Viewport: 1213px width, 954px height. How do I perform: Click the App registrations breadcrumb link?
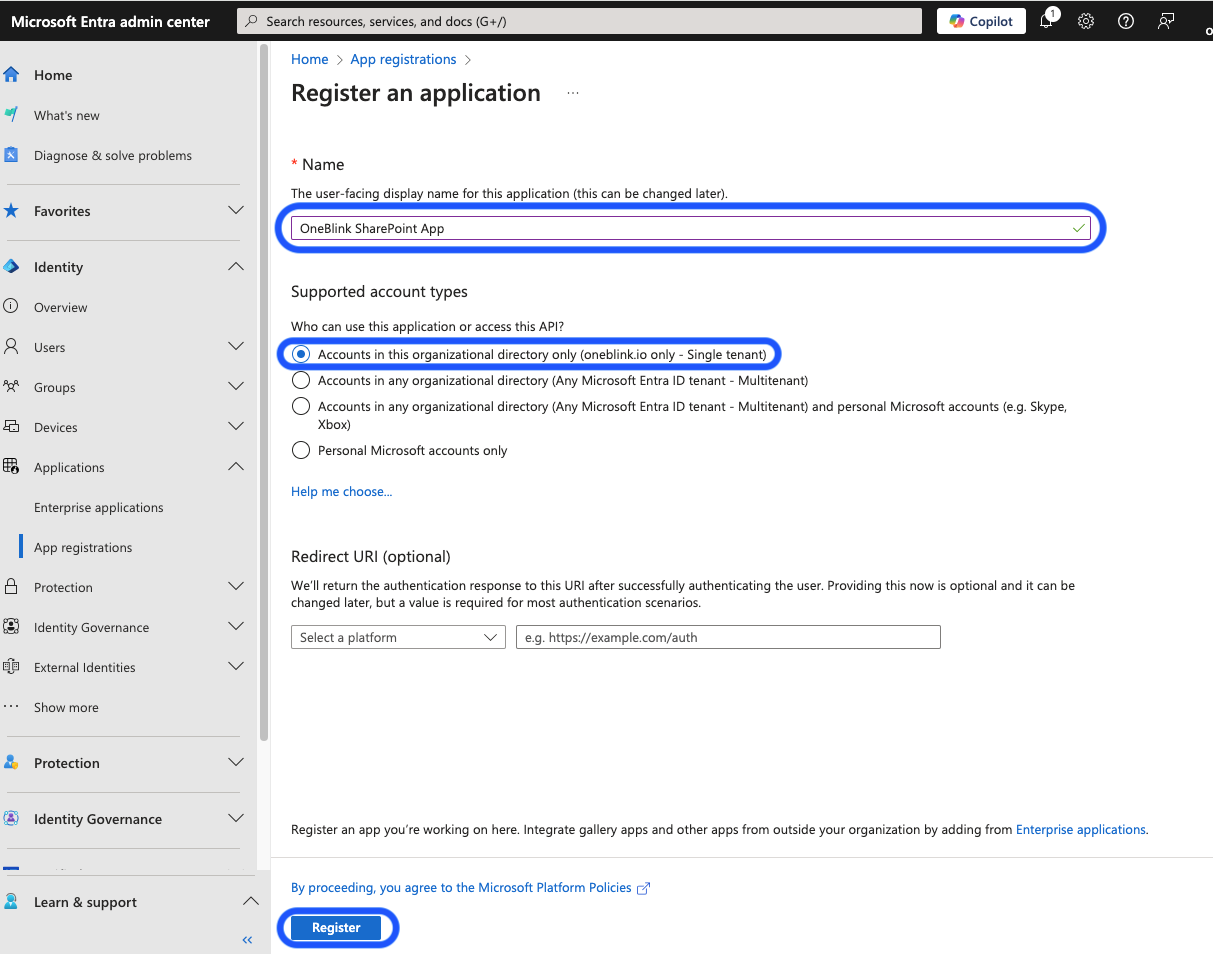pos(403,59)
